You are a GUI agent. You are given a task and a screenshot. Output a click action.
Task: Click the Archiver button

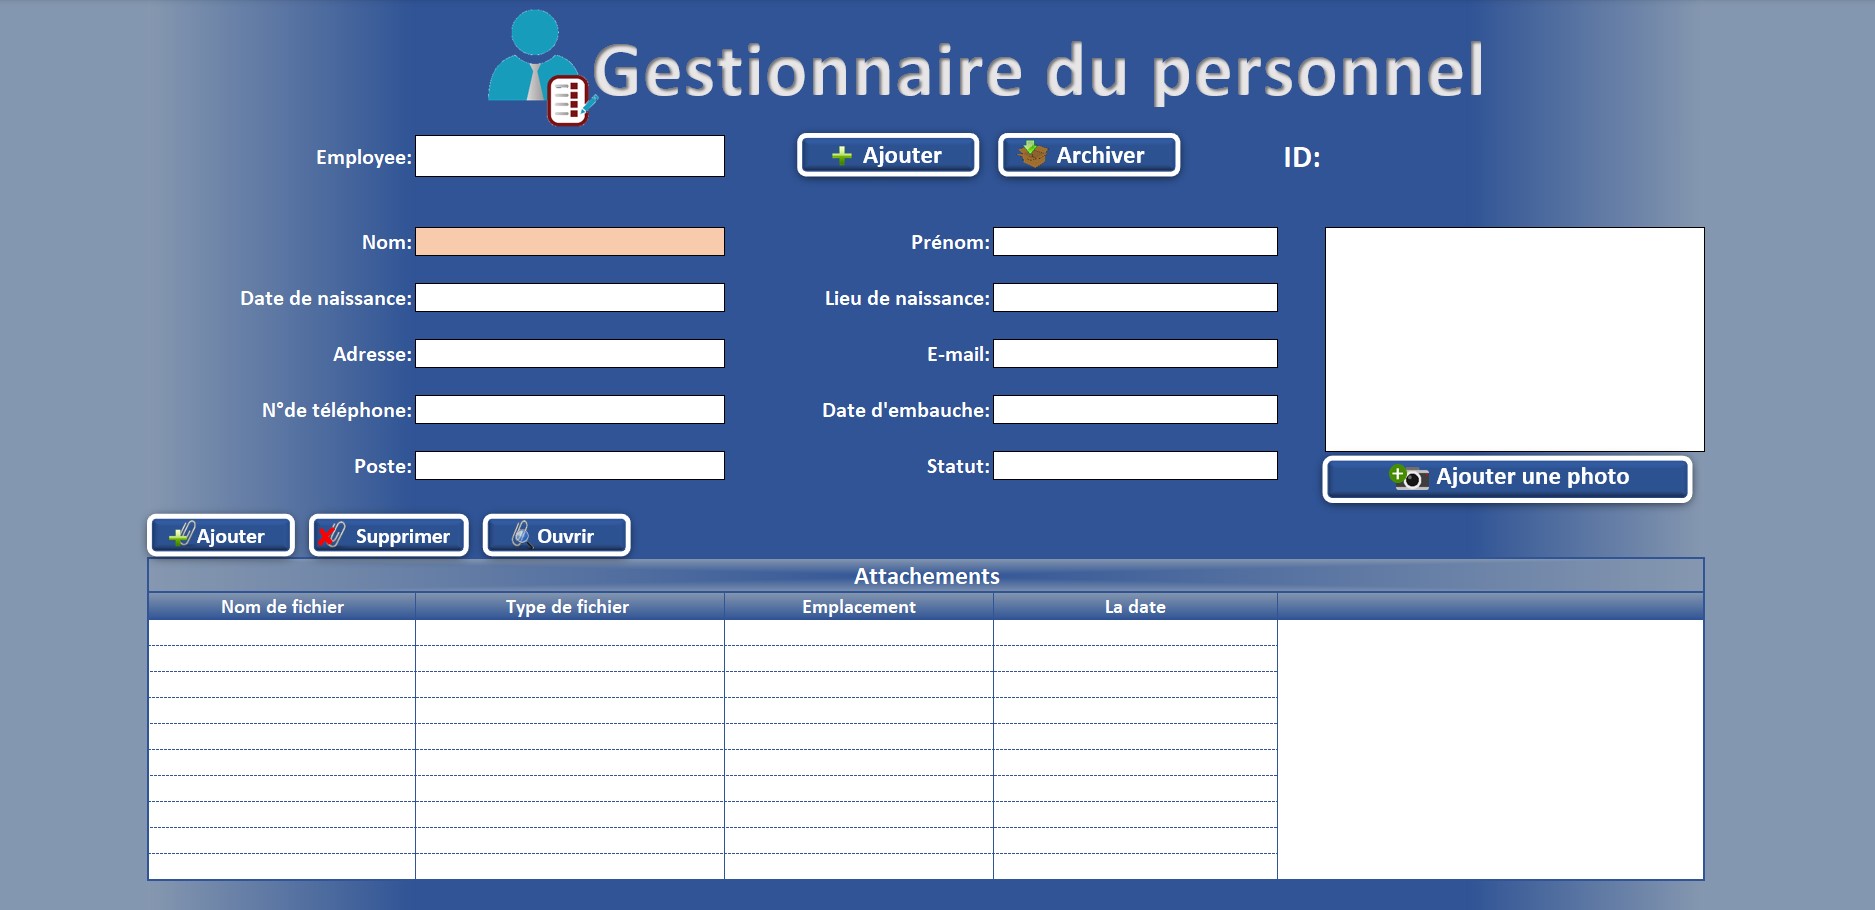point(1089,155)
